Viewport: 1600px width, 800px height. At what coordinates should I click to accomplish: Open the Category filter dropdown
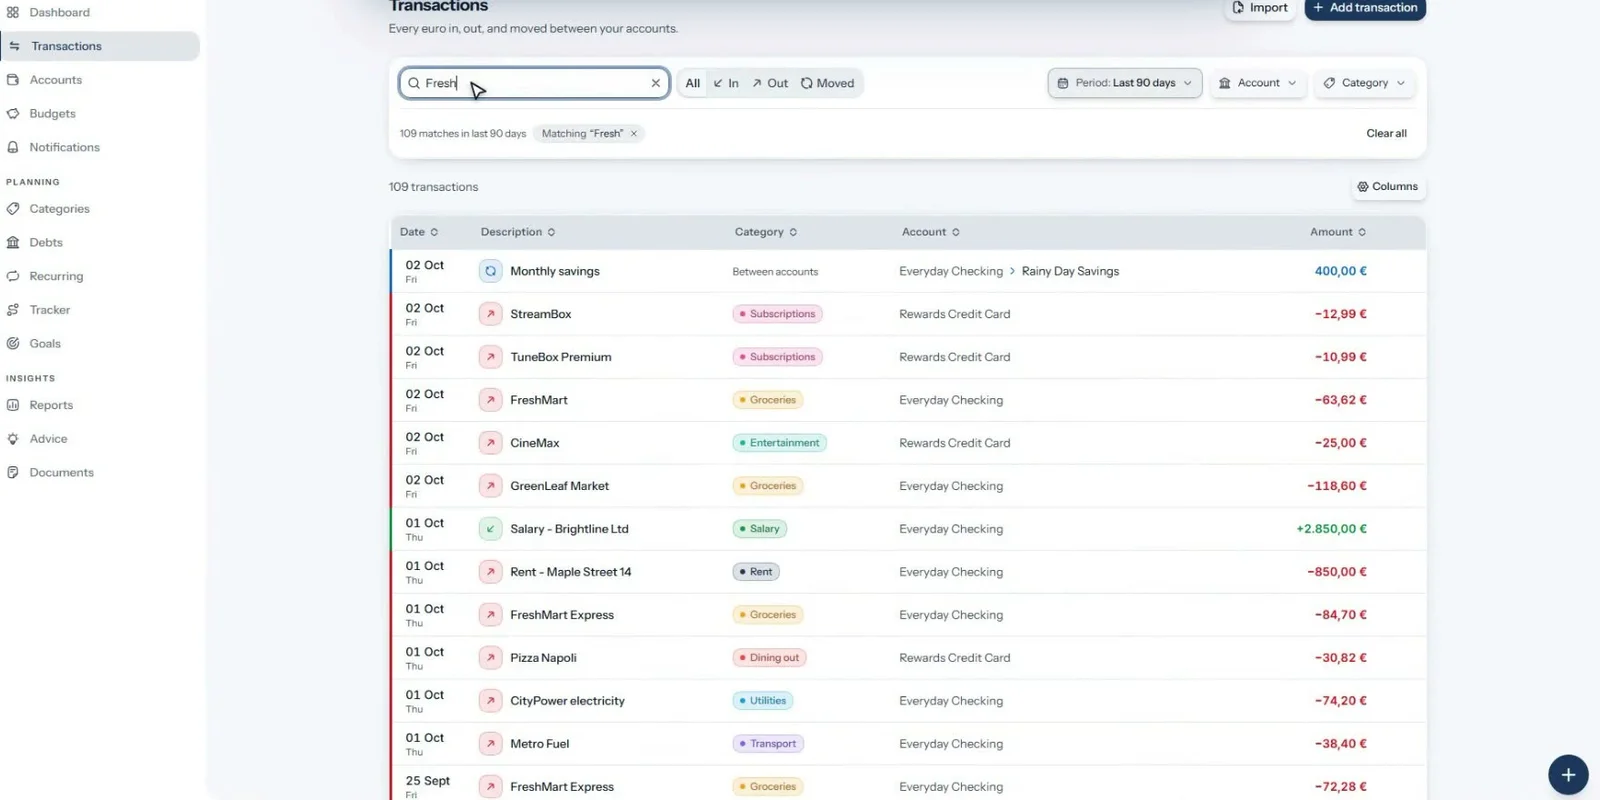click(x=1365, y=83)
